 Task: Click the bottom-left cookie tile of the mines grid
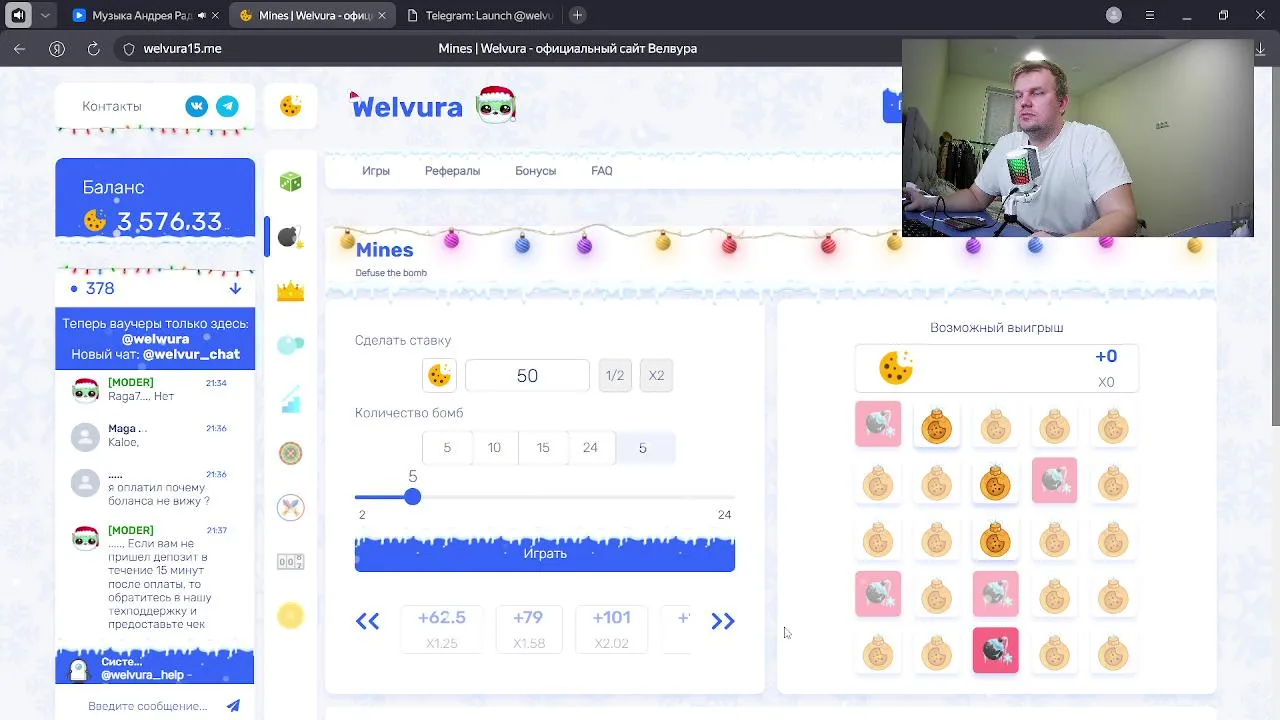pos(878,653)
